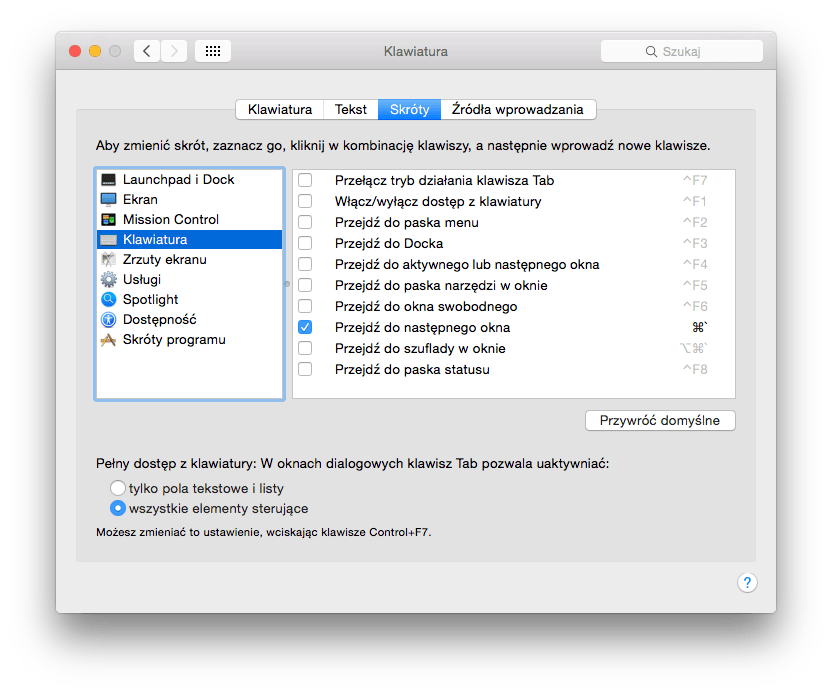
Task: Select Launchpad i Dock category
Action: tap(189, 179)
